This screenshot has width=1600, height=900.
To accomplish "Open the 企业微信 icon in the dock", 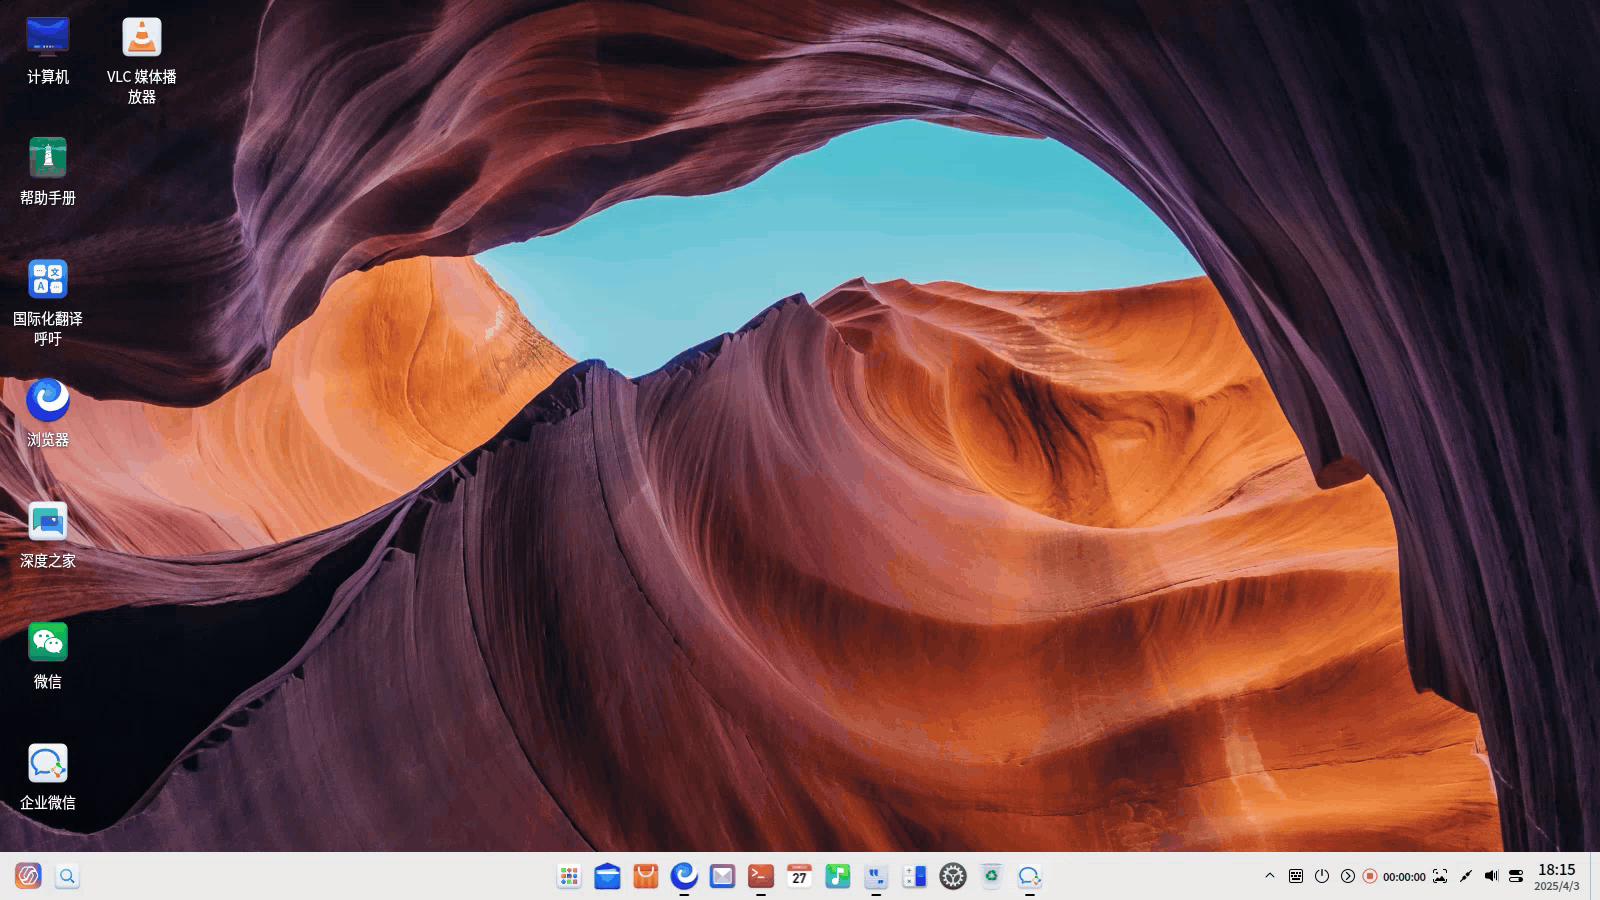I will (x=1029, y=876).
